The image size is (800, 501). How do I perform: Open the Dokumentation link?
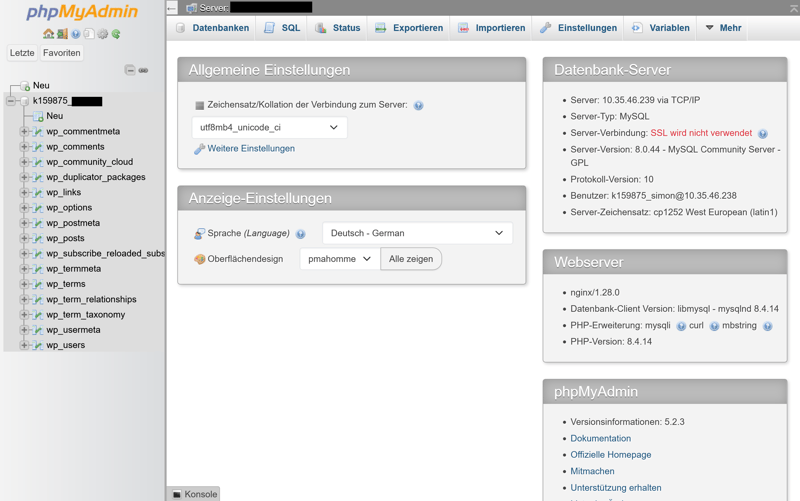pyautogui.click(x=601, y=438)
